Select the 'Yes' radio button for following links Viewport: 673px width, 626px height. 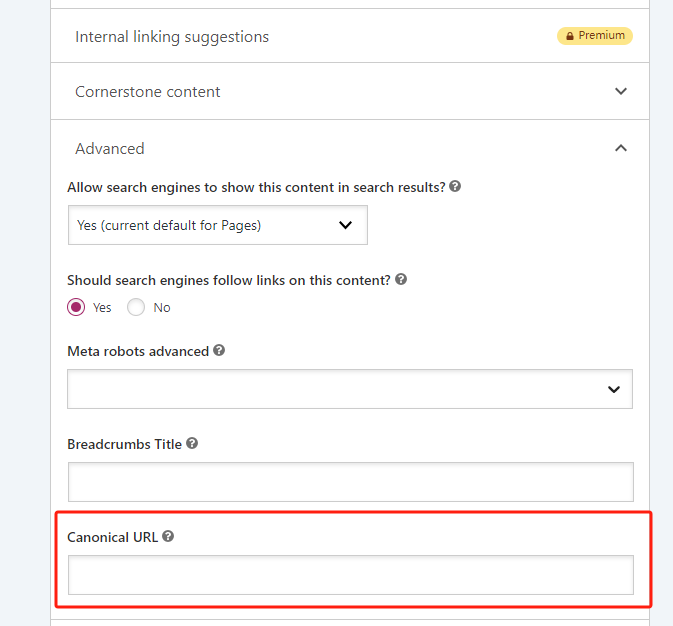point(76,307)
